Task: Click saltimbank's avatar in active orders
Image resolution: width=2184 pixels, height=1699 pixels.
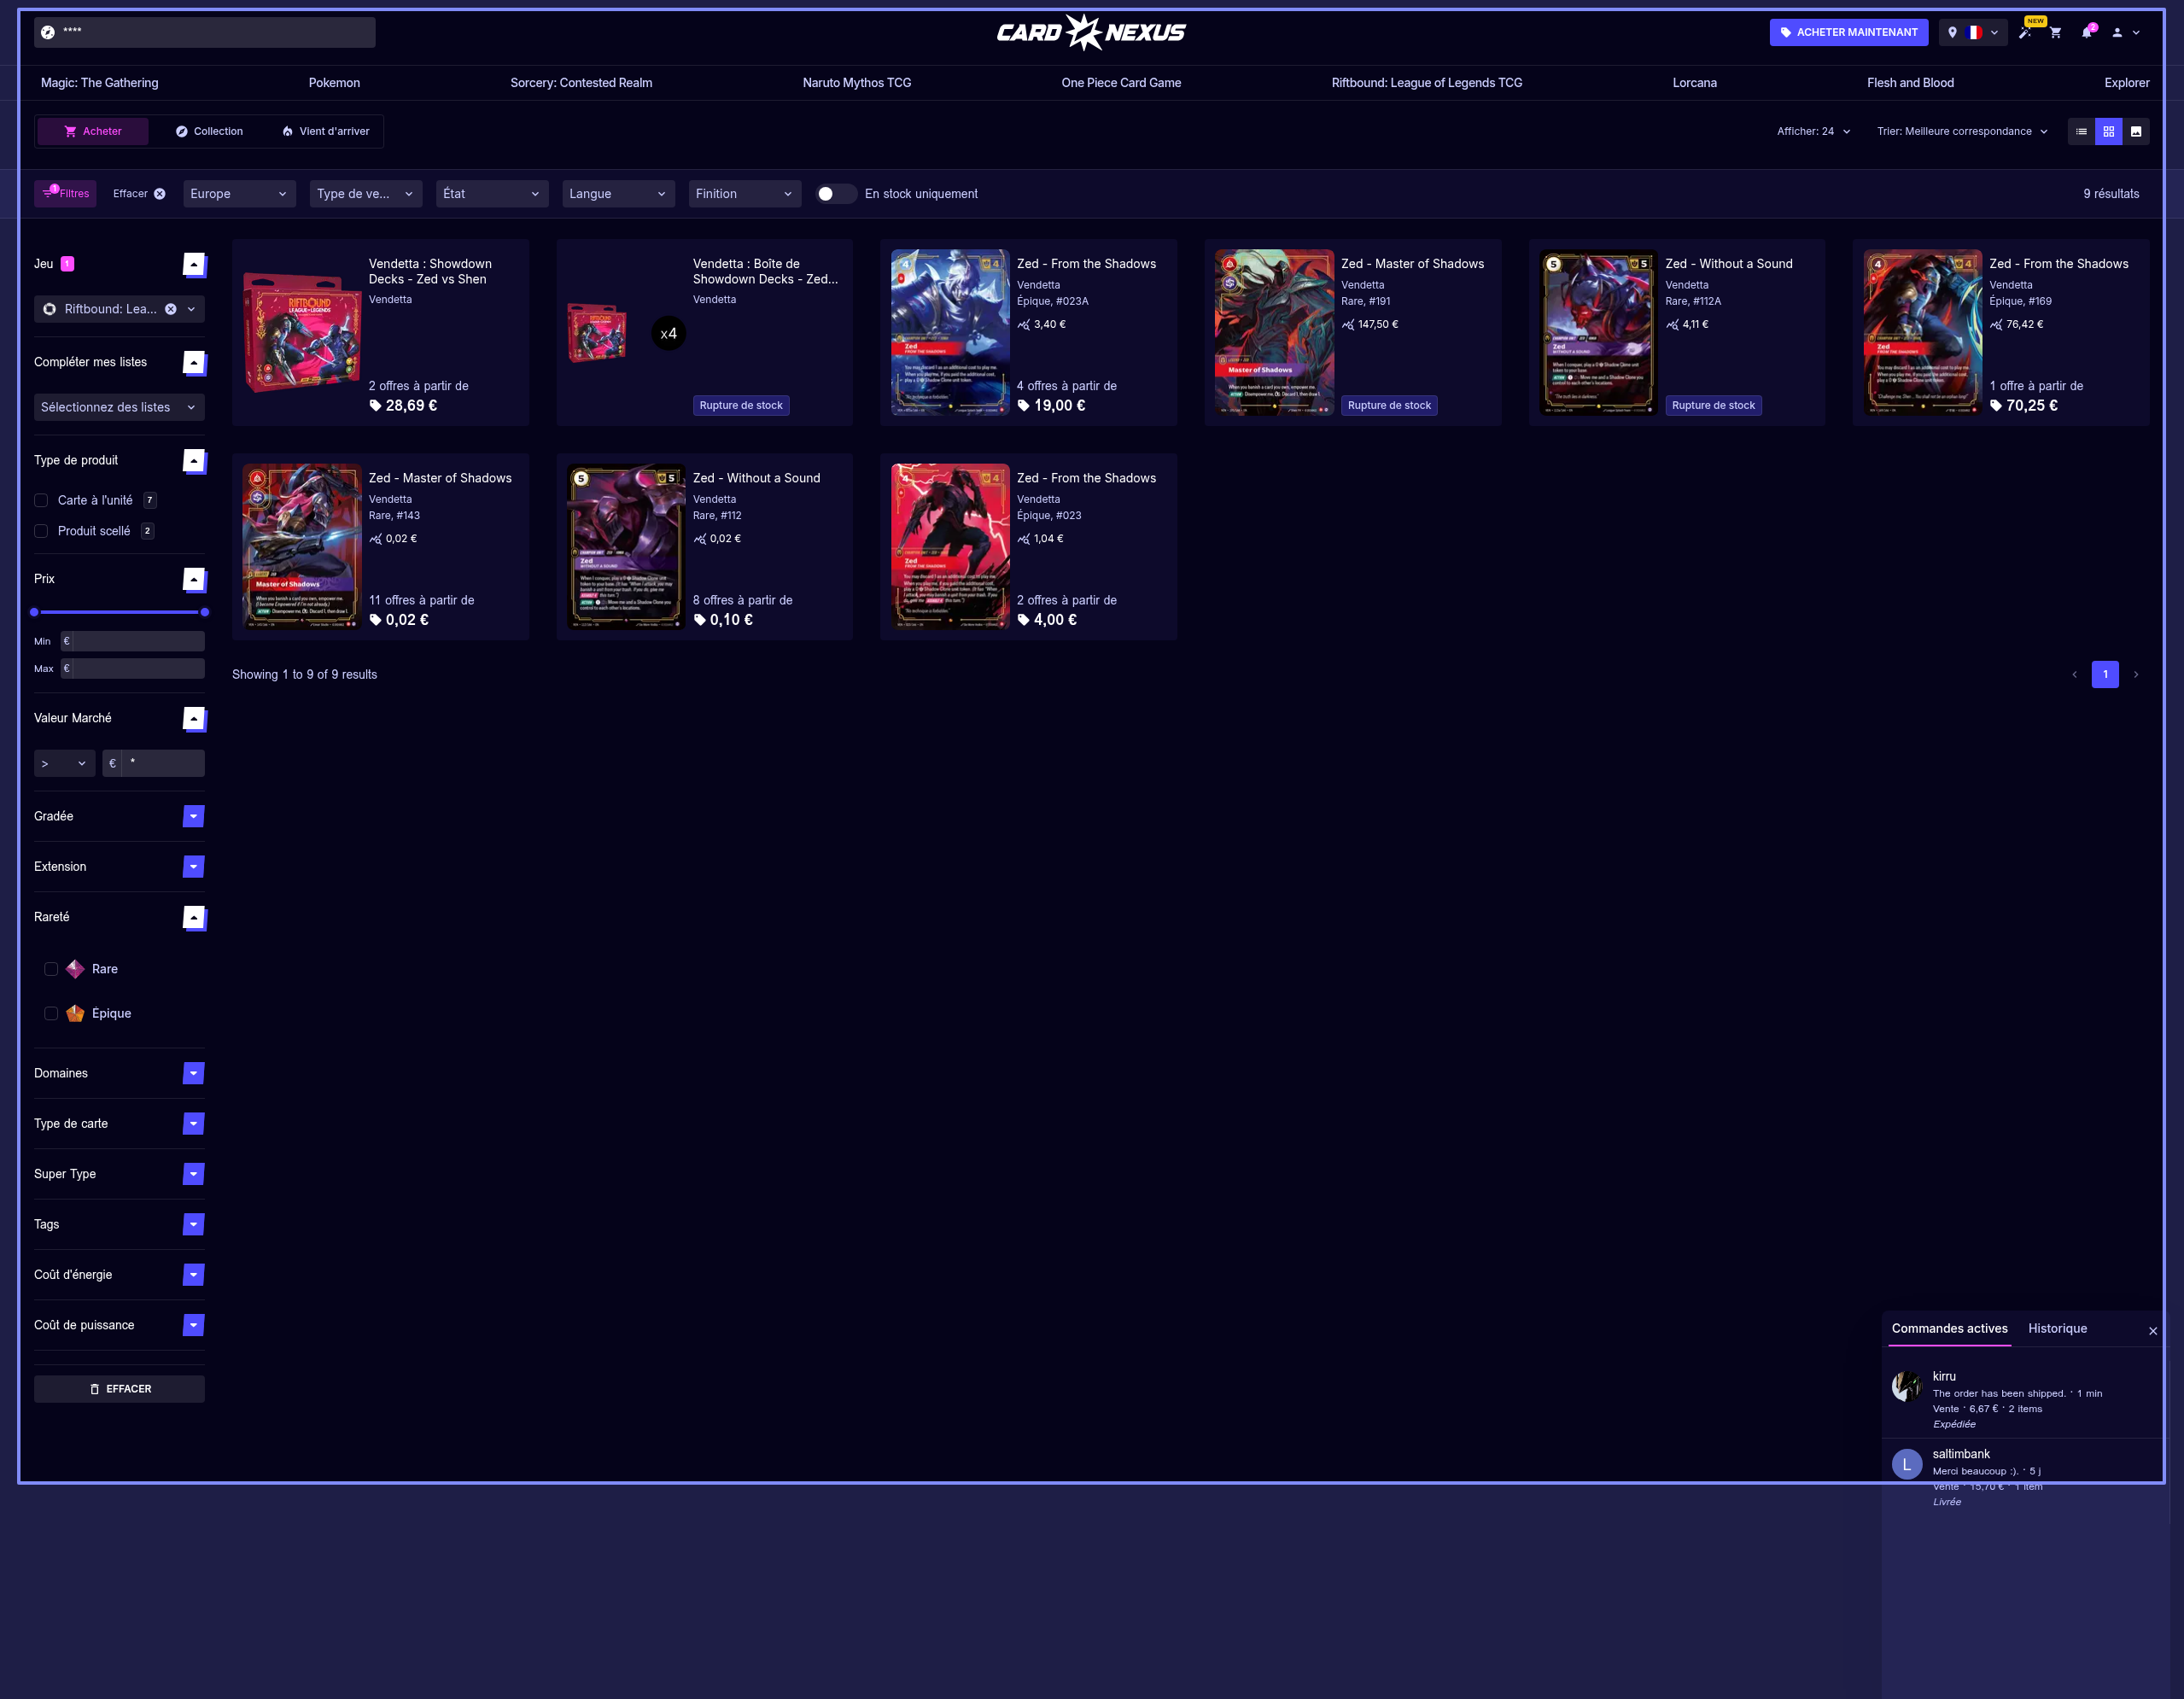Action: tap(1907, 1464)
